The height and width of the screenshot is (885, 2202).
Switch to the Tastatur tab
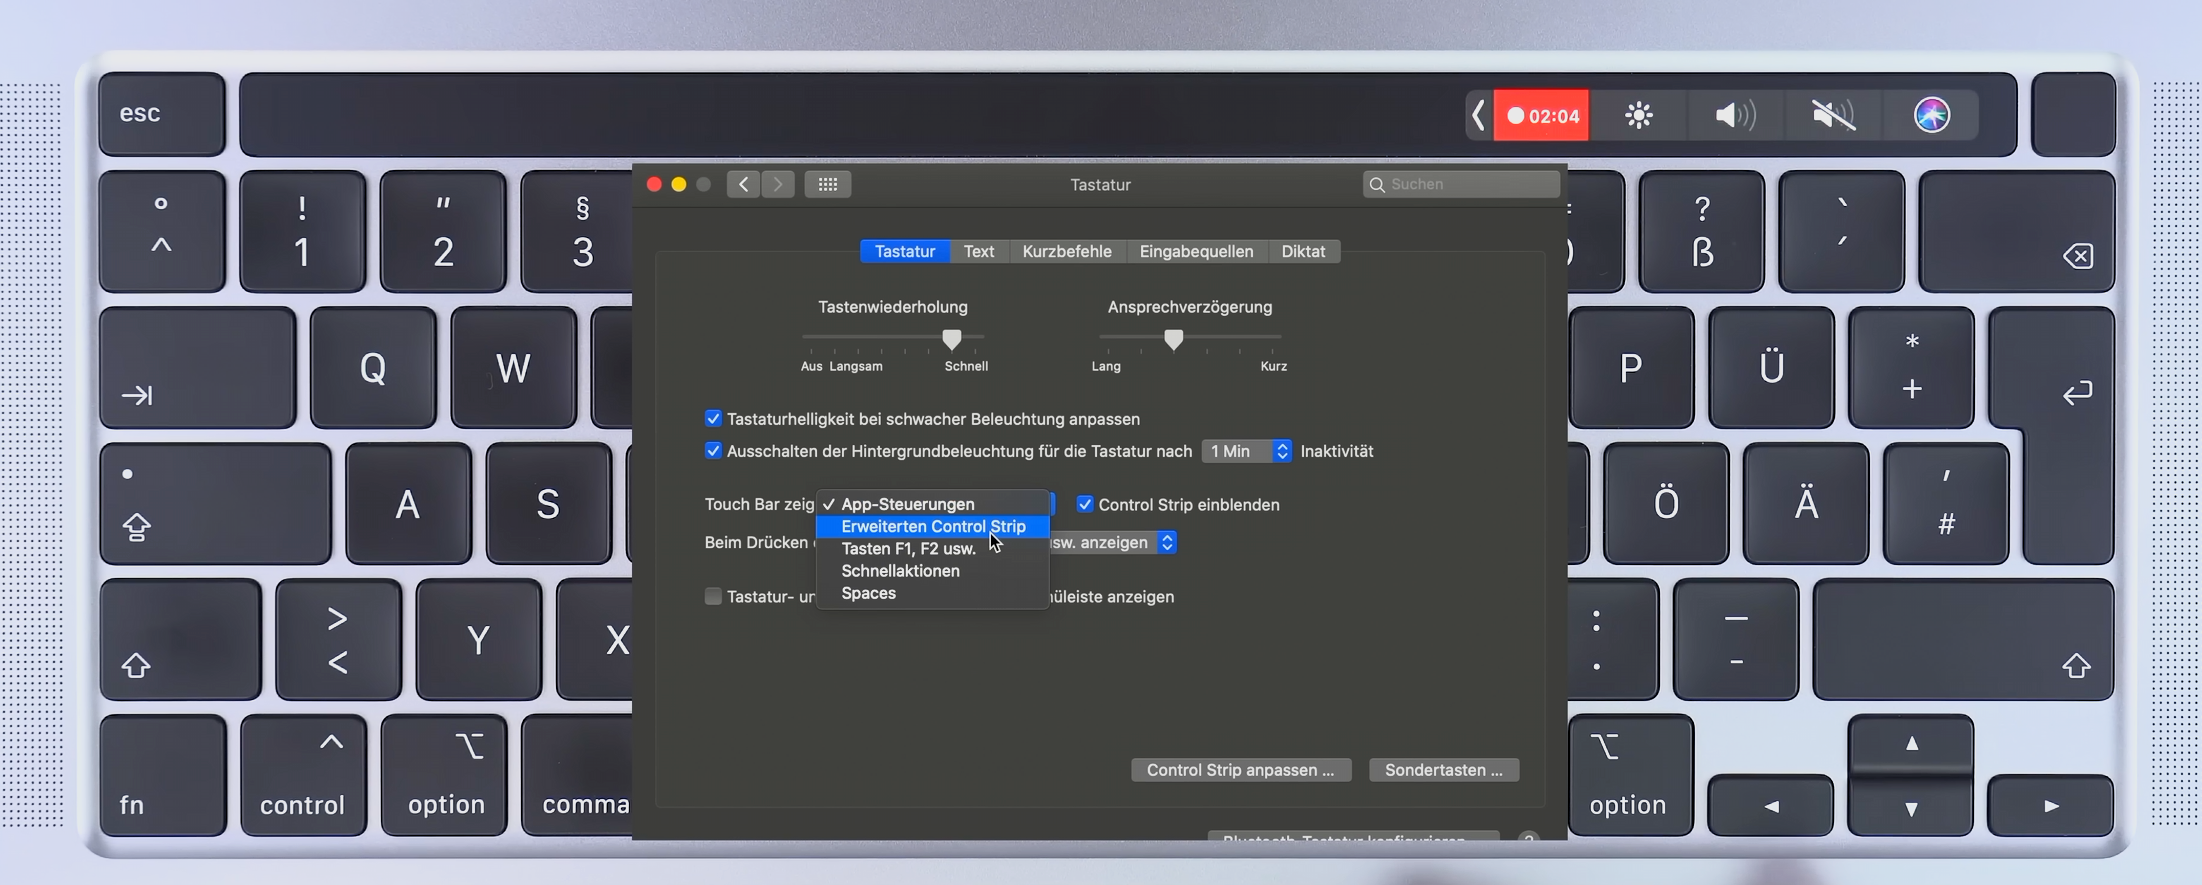click(x=905, y=251)
